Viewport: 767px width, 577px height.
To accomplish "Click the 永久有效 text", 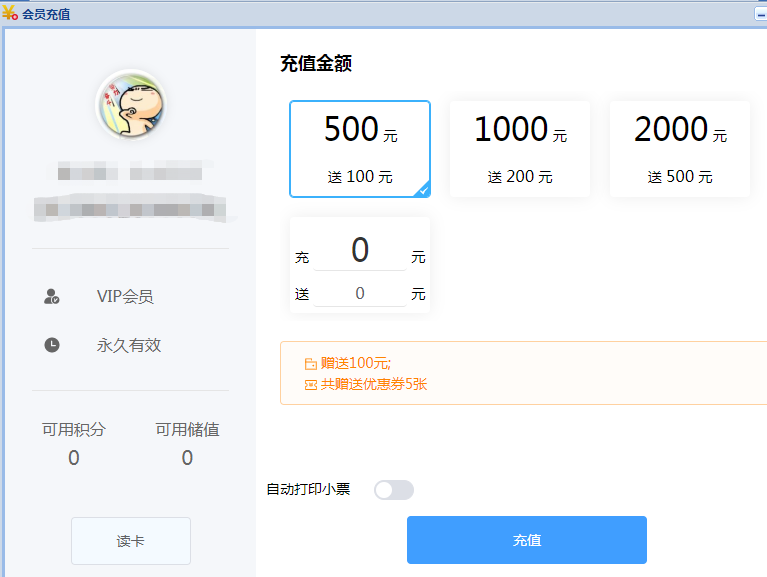I will click(129, 345).
